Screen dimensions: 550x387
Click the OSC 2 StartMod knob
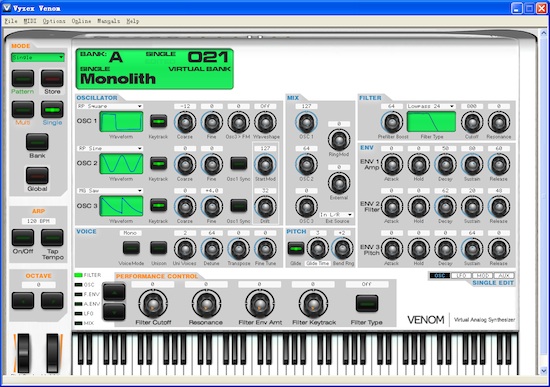point(265,164)
